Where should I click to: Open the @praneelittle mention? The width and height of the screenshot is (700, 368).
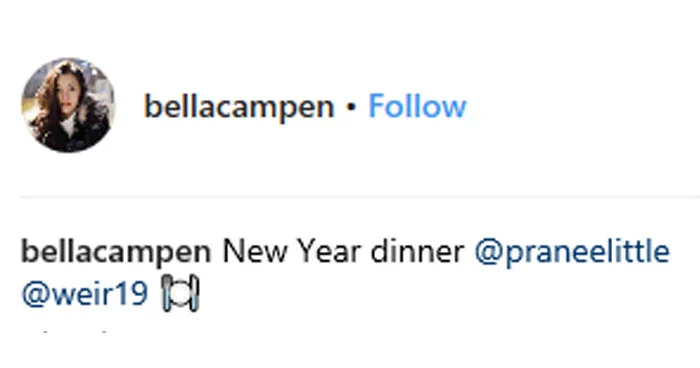(x=572, y=252)
